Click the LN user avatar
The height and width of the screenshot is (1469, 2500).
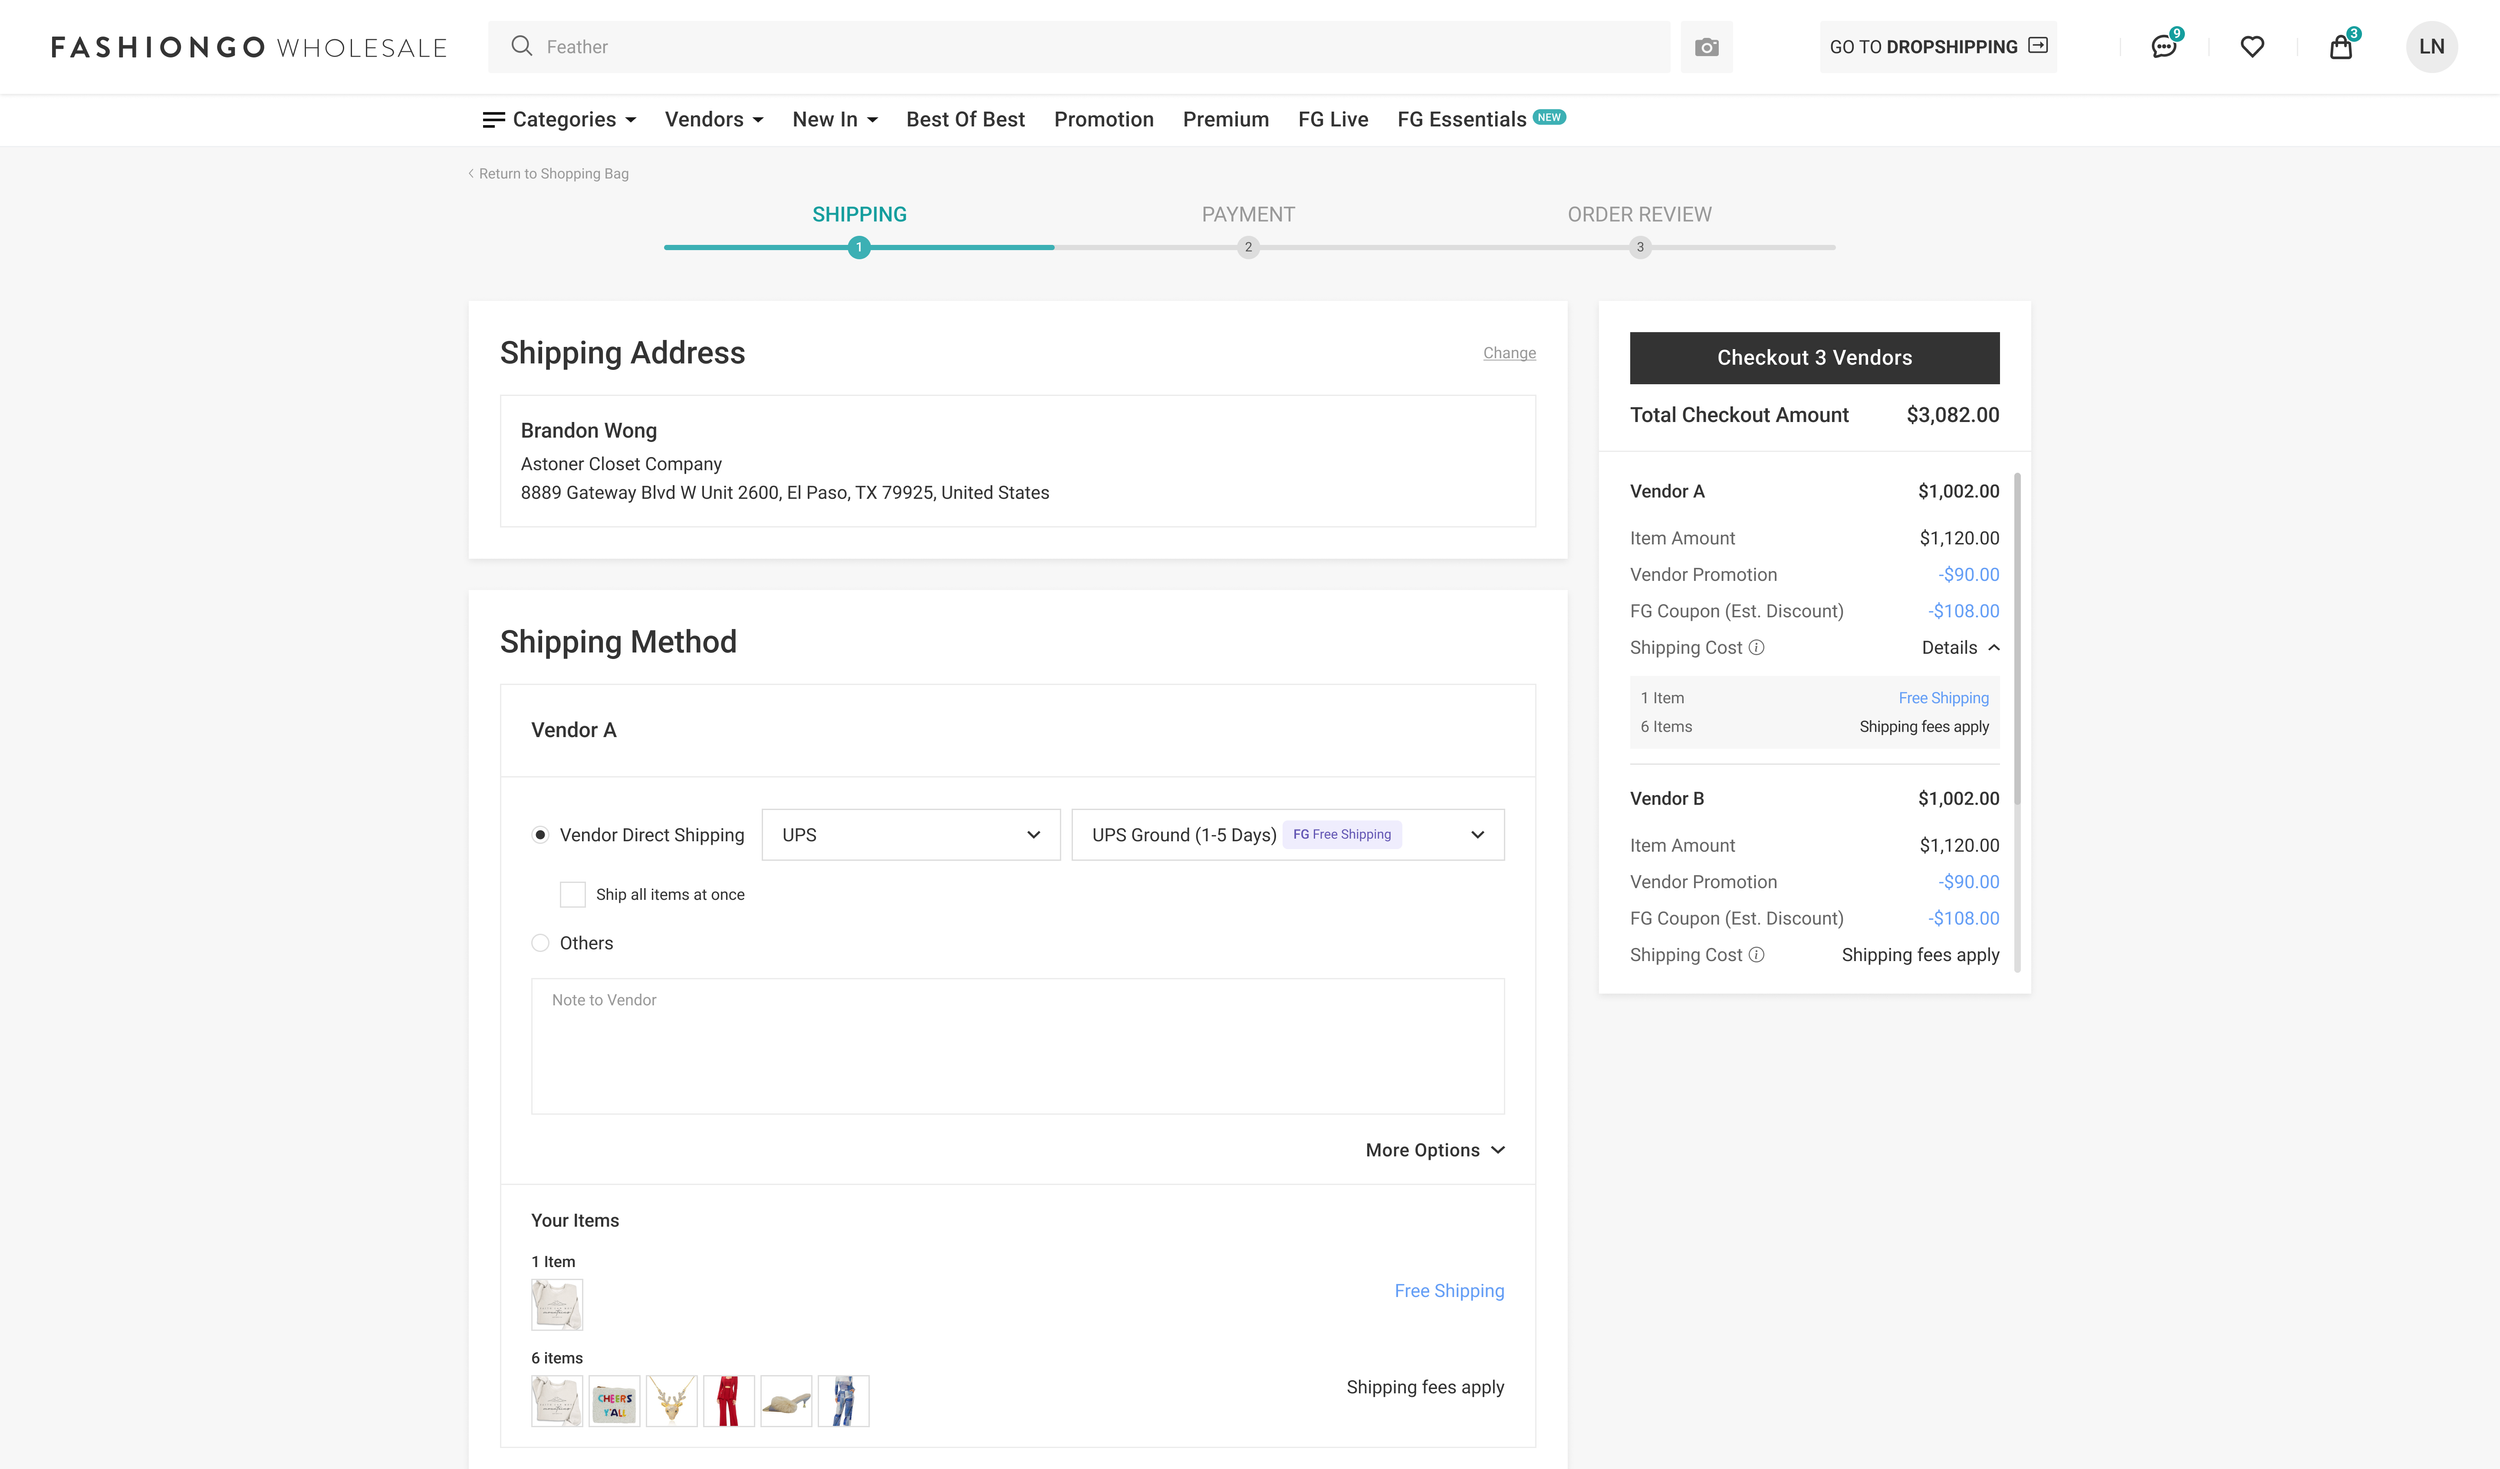[x=2431, y=47]
